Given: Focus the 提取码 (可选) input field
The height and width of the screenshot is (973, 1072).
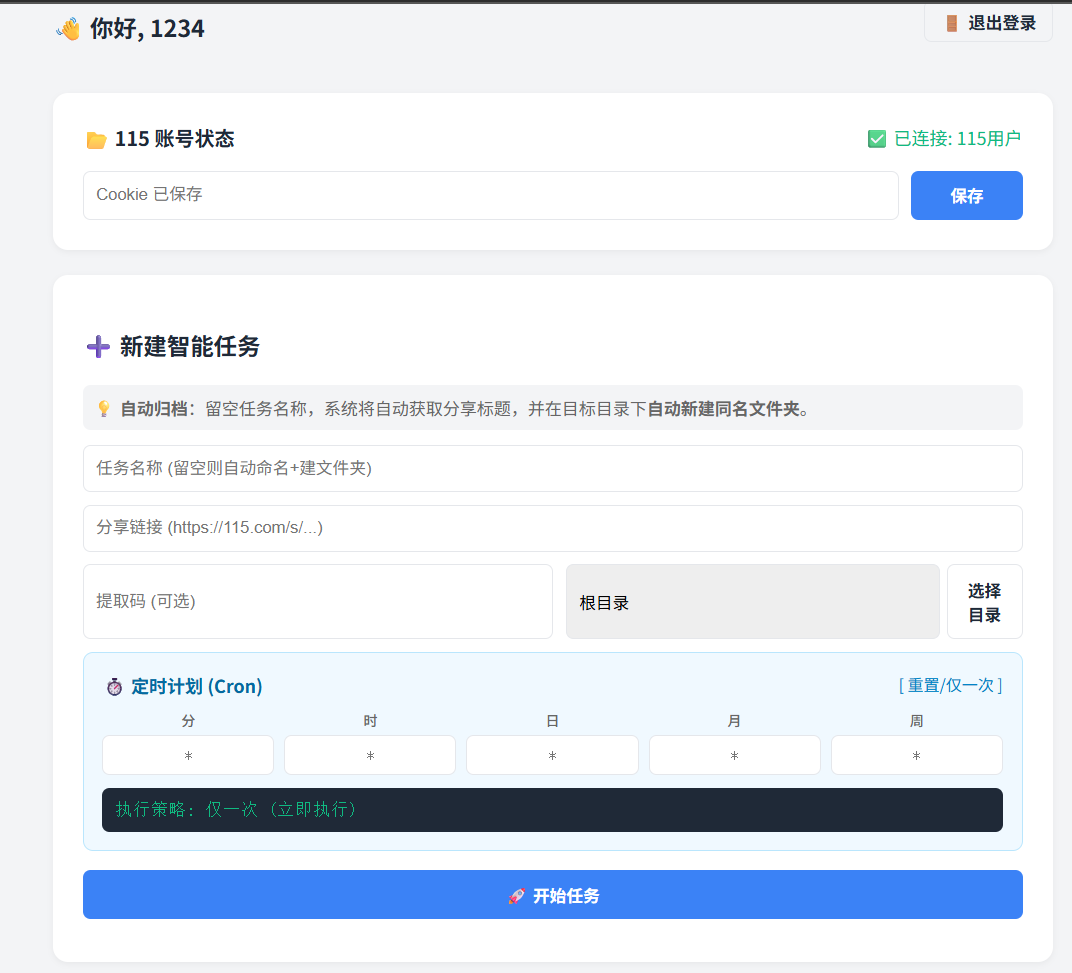Looking at the screenshot, I should 318,602.
